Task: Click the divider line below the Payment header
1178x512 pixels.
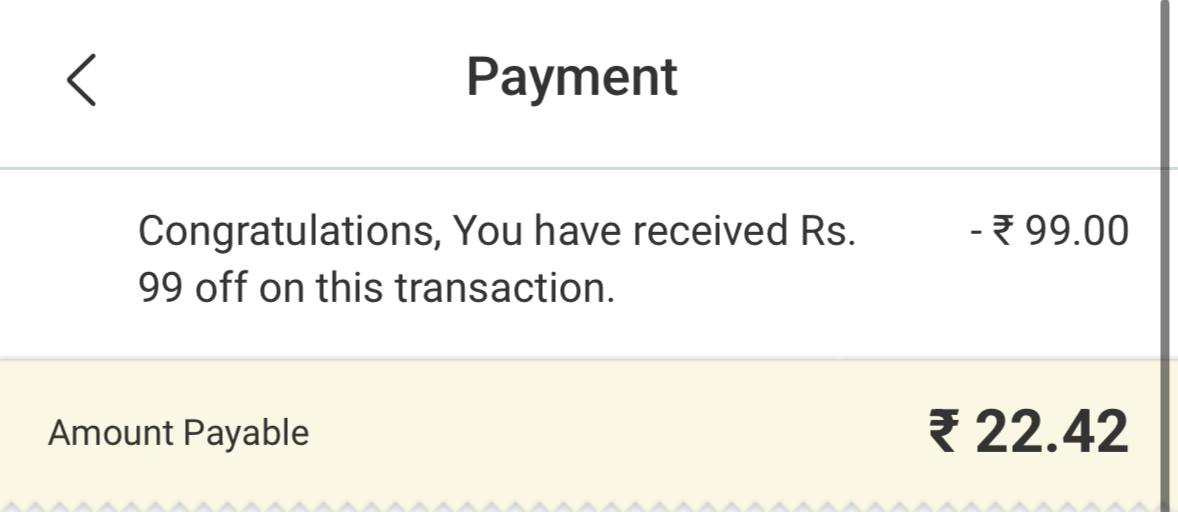Action: coord(580,169)
